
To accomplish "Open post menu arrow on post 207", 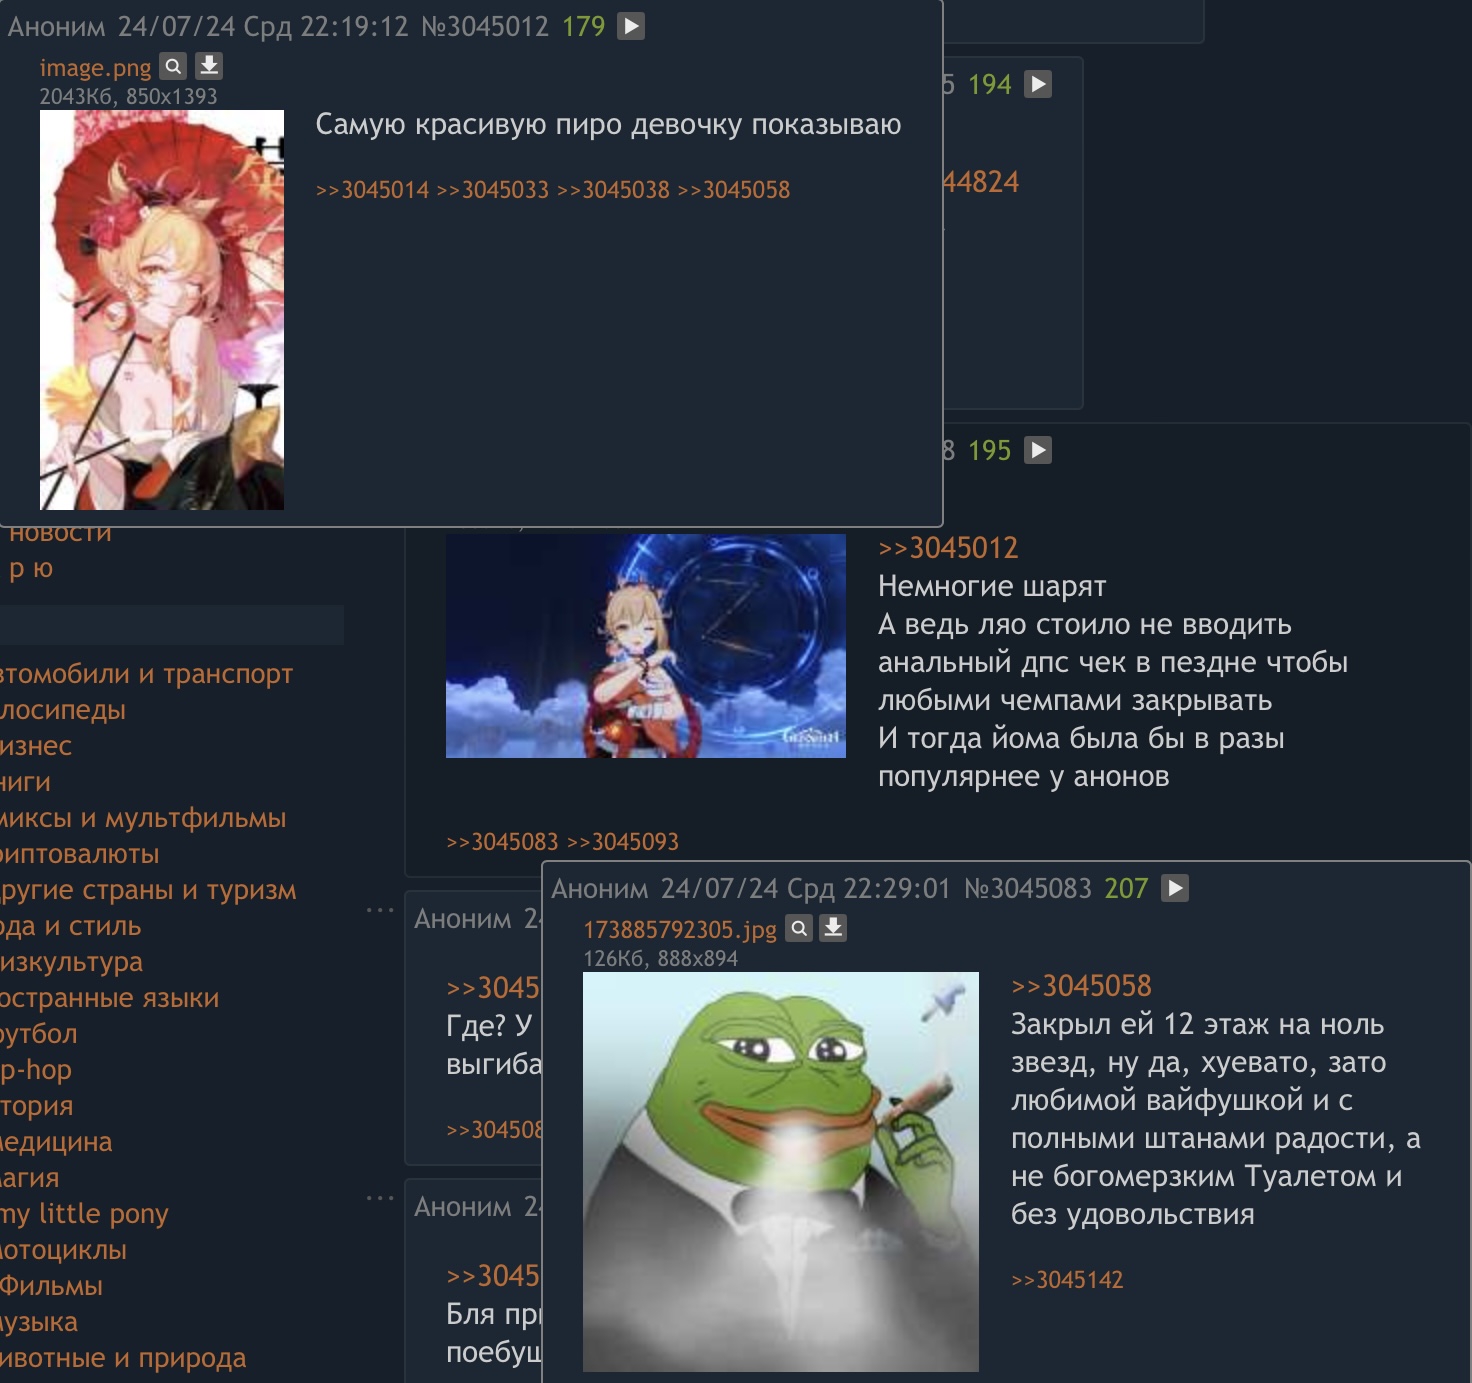I will 1175,888.
